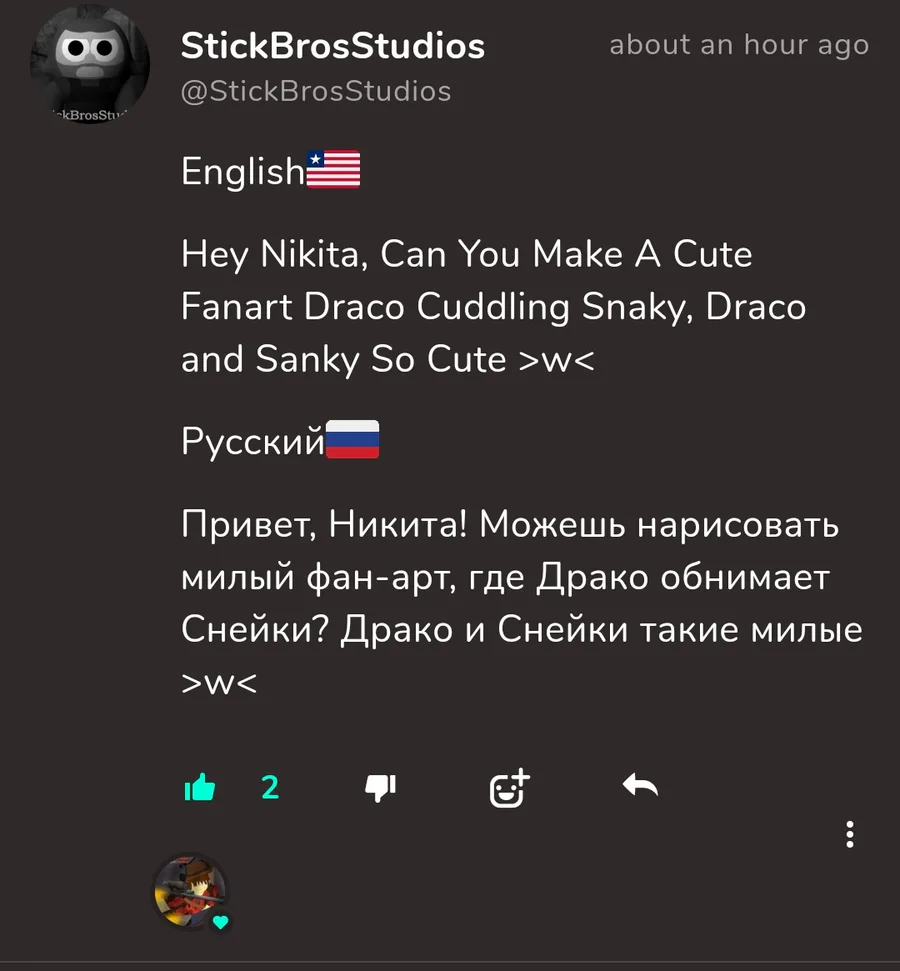900x971 pixels.
Task: Click the Russian flag emoji beside Русский
Action: (352, 439)
